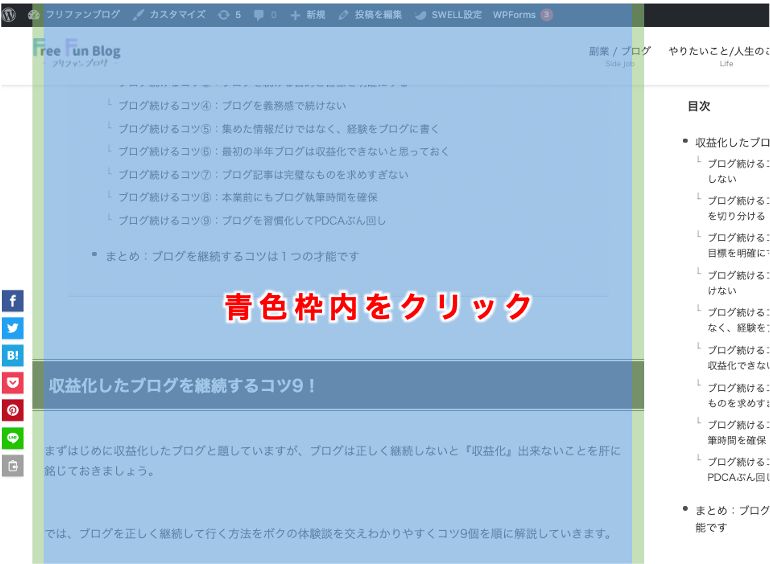Jump to ブログ続けるコツ⑧ in contents list
The height and width of the screenshot is (564, 770).
coord(248,197)
